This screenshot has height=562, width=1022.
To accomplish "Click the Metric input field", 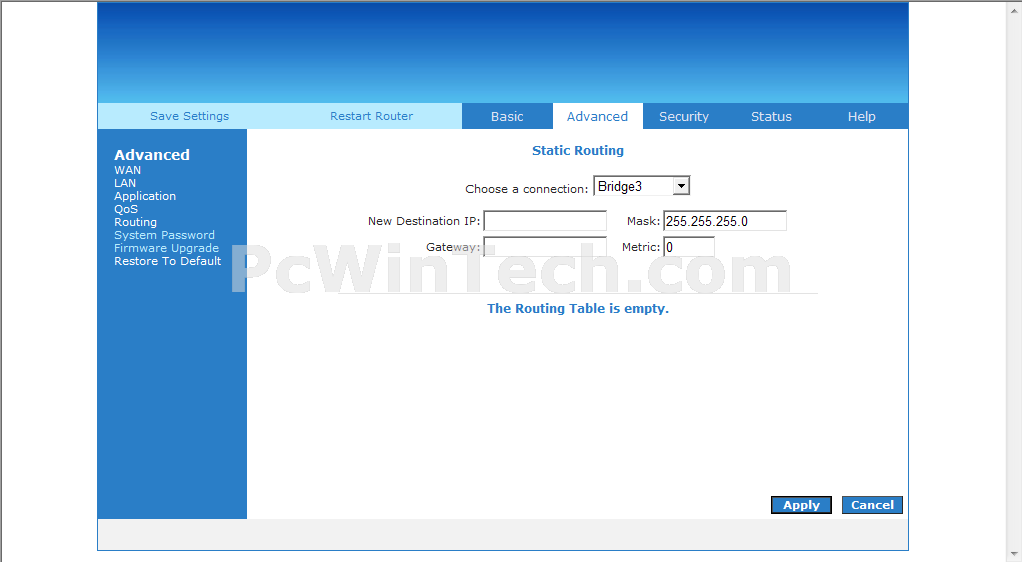I will [x=689, y=246].
